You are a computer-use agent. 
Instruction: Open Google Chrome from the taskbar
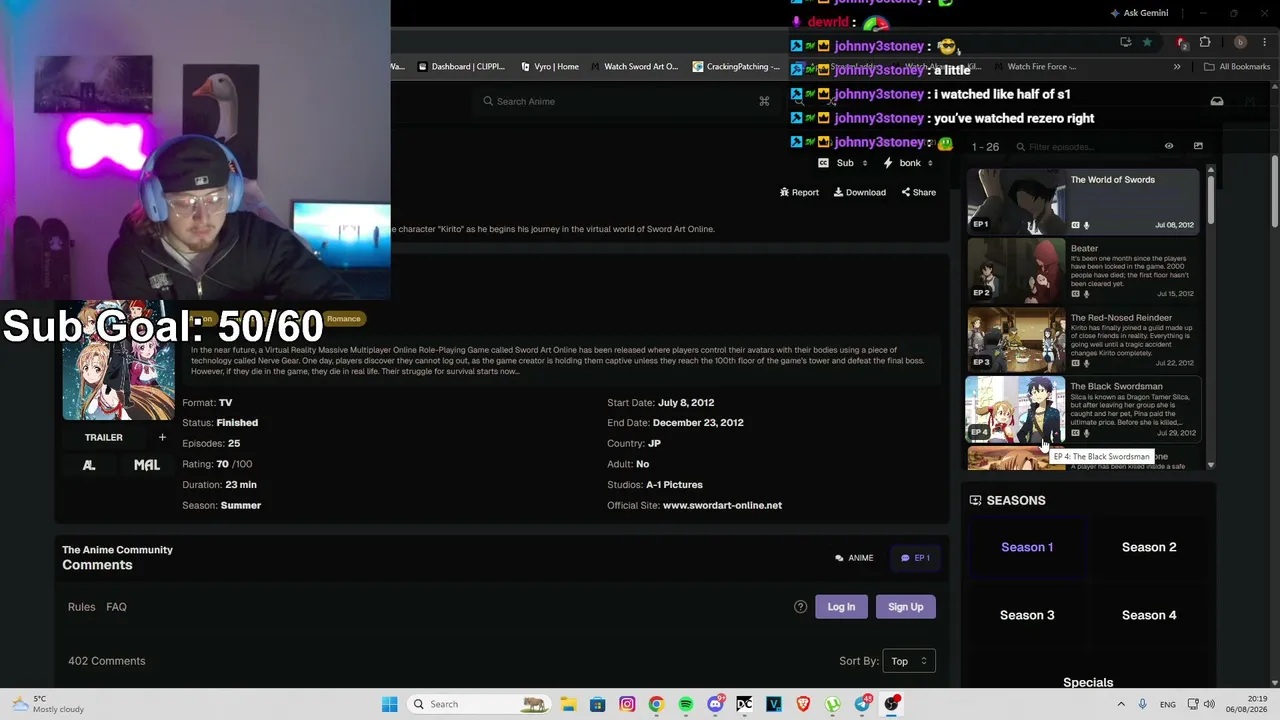click(656, 704)
